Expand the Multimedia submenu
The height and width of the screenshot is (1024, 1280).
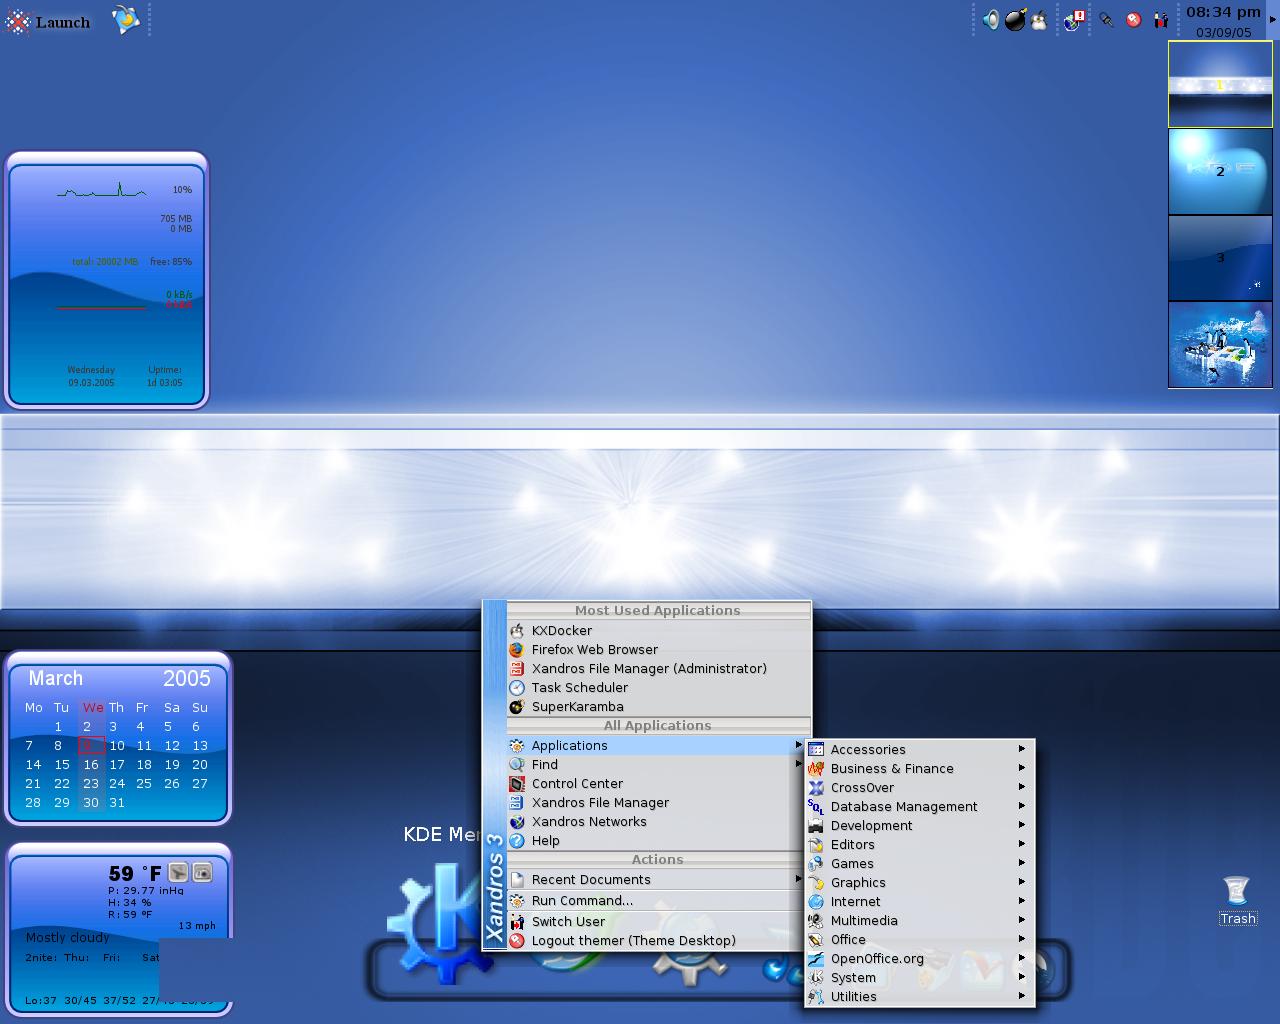919,921
